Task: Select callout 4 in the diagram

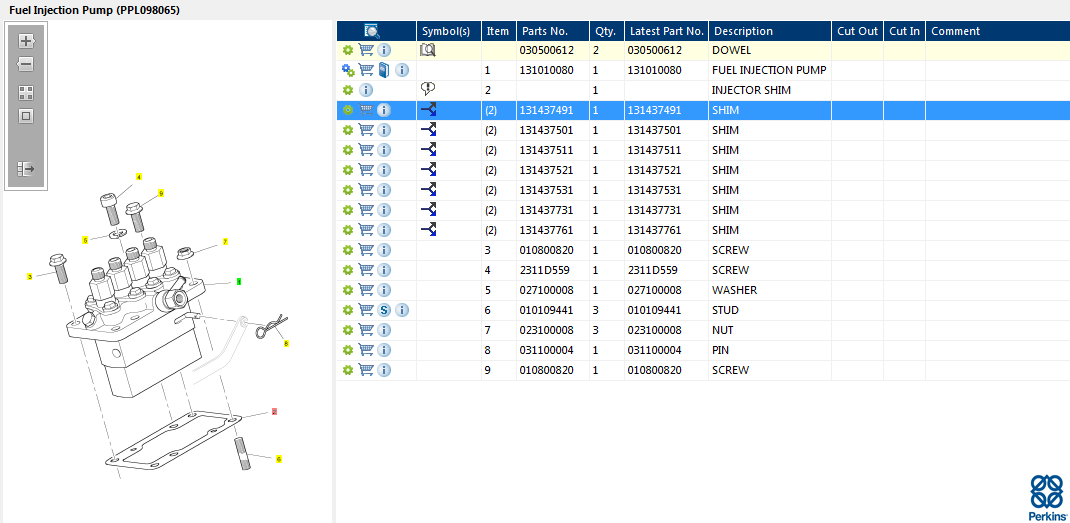Action: click(x=139, y=177)
